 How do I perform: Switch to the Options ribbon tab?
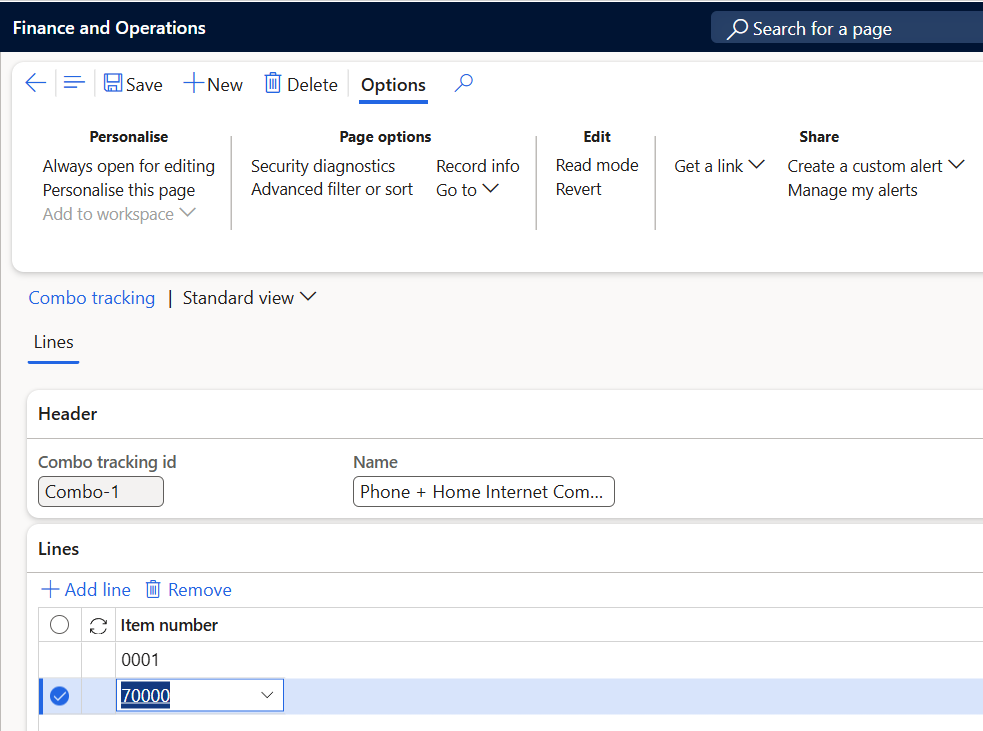pyautogui.click(x=393, y=85)
